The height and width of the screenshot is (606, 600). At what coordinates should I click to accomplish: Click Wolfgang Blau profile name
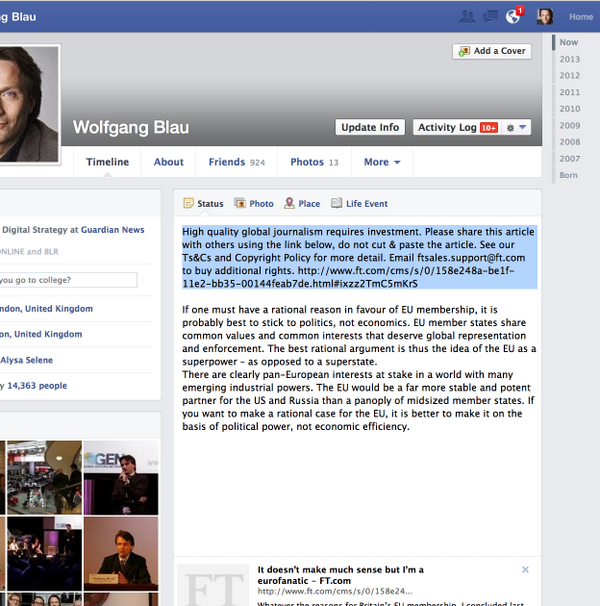131,127
